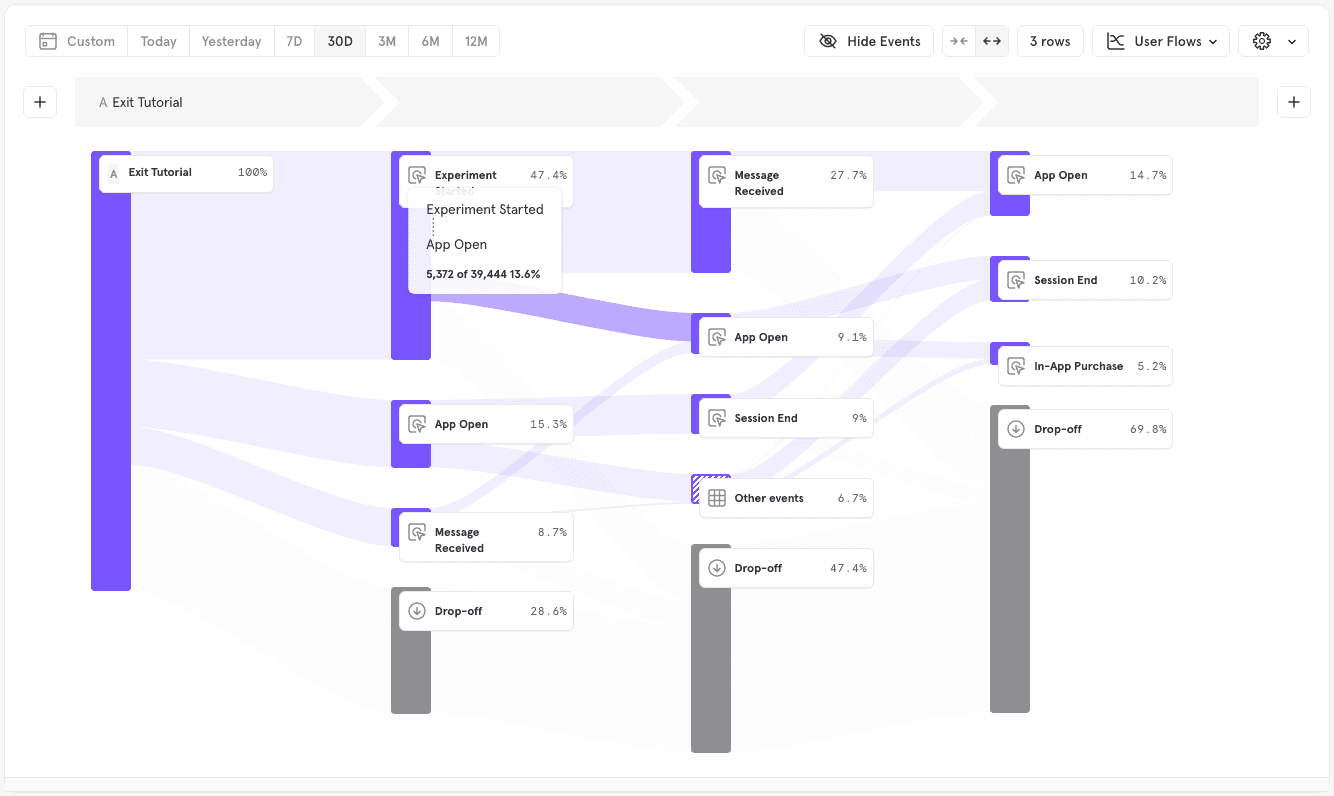Screen dimensions: 1334x796
Task: Click the grid icon on the Other events node
Action: pyautogui.click(x=716, y=498)
